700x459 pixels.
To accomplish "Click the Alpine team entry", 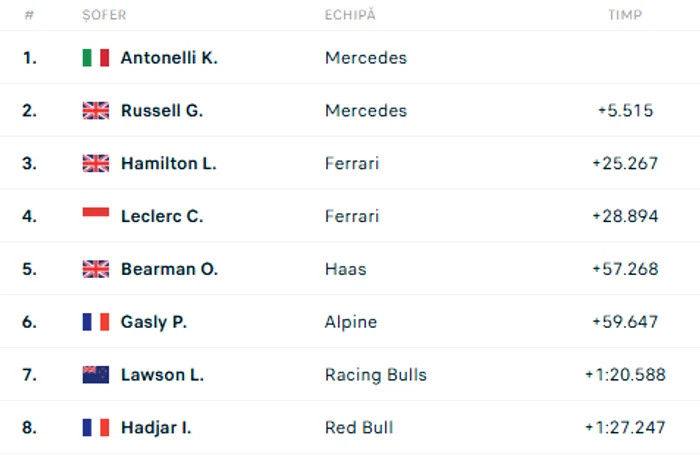I will 351,322.
